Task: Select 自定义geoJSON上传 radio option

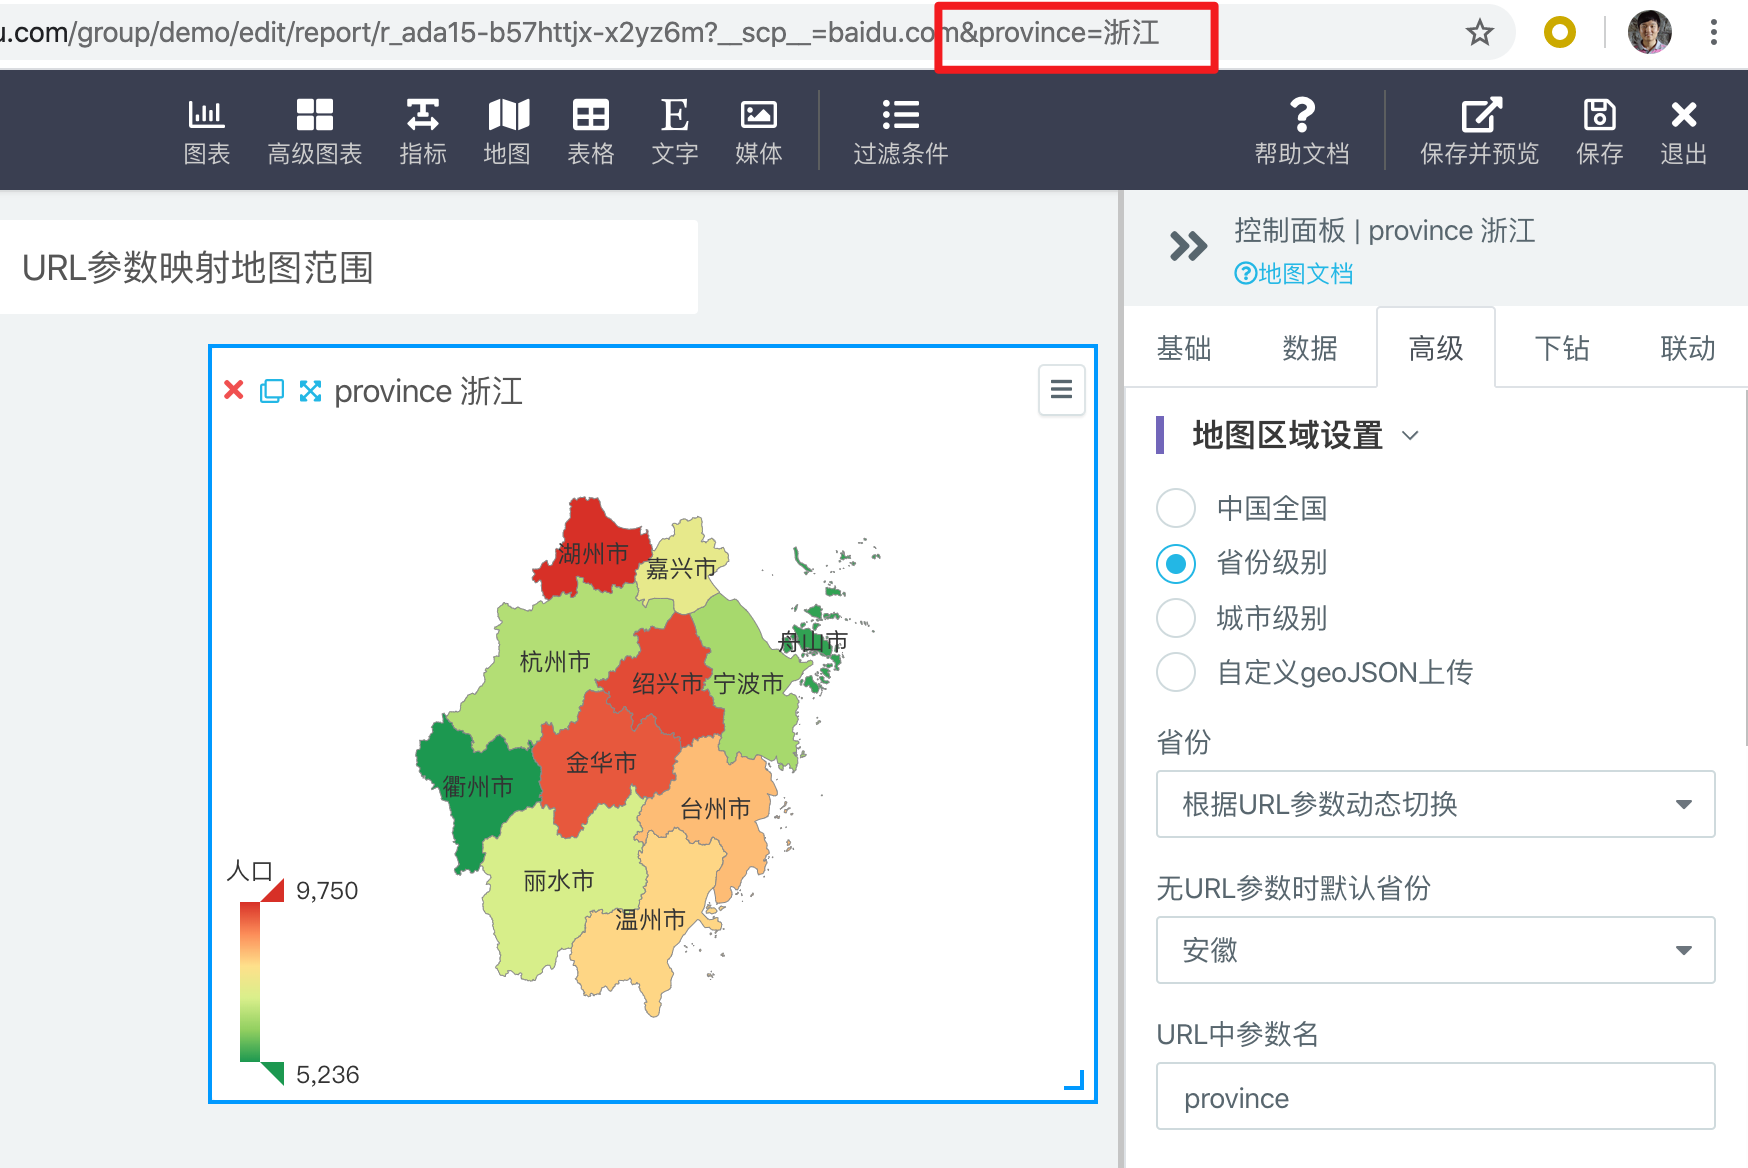Action: click(1176, 672)
